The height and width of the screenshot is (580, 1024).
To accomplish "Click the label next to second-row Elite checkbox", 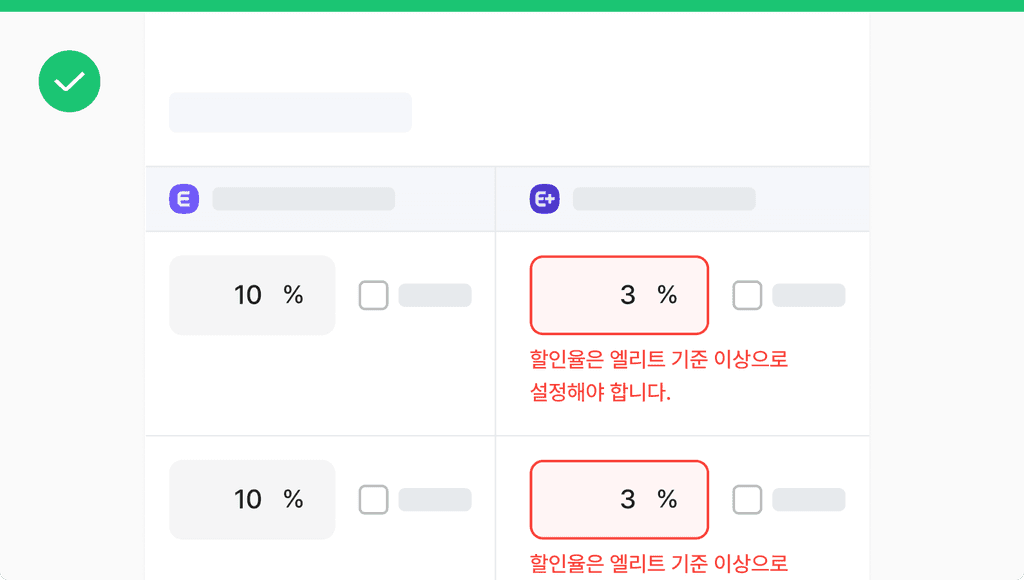I will 435,499.
